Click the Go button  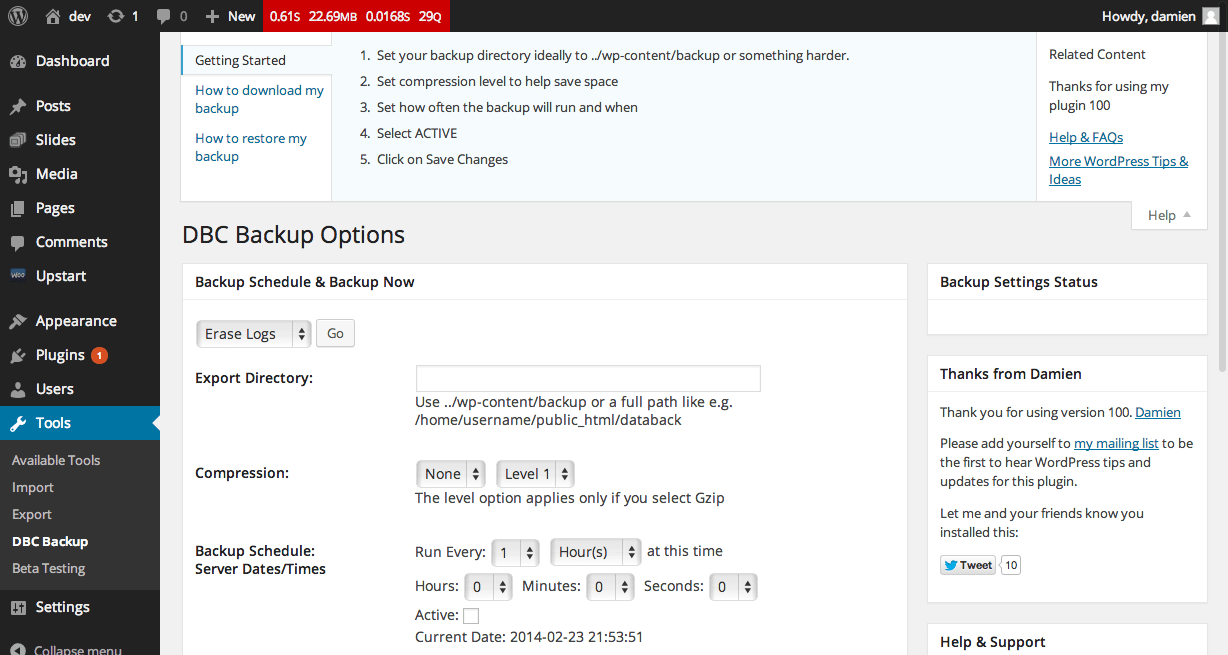pos(336,334)
